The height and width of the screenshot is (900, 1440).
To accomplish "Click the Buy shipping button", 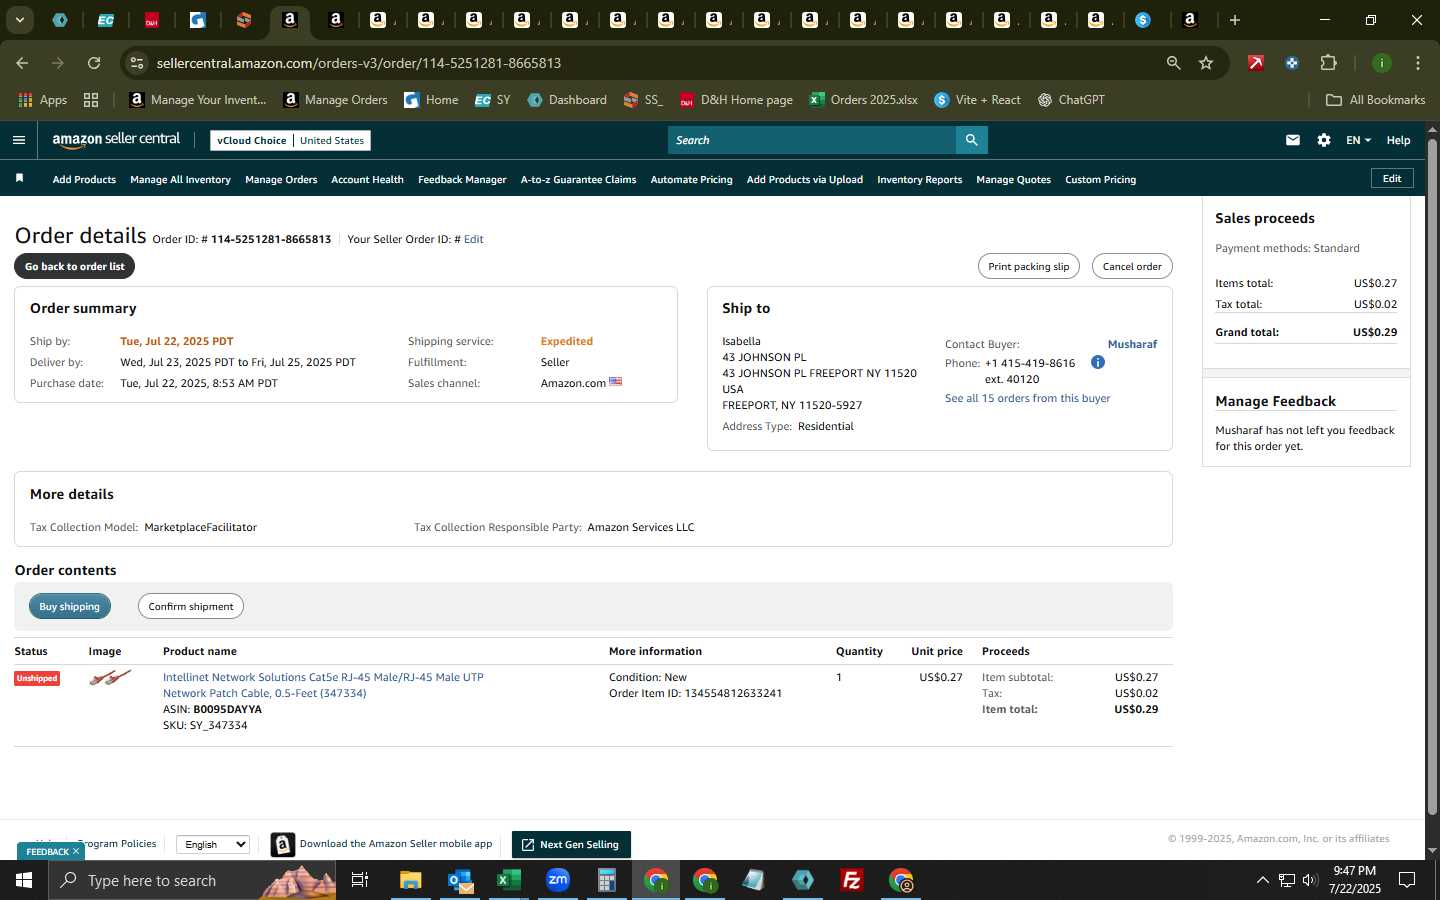I will (69, 606).
